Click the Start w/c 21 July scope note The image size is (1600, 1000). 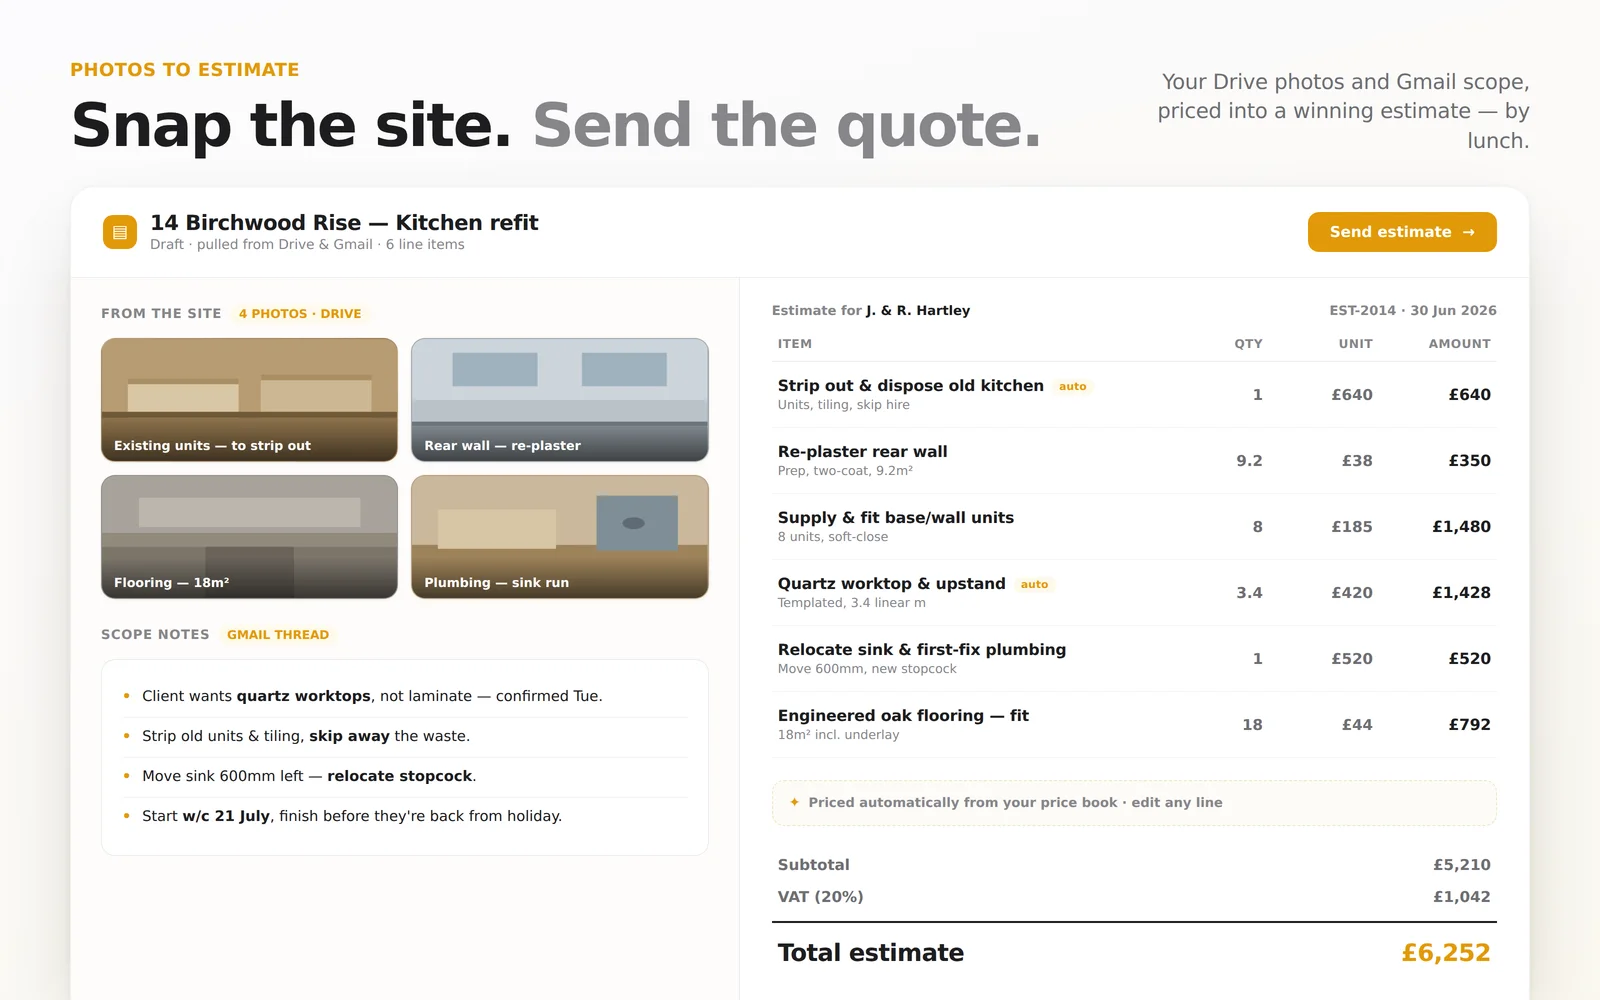(x=405, y=816)
